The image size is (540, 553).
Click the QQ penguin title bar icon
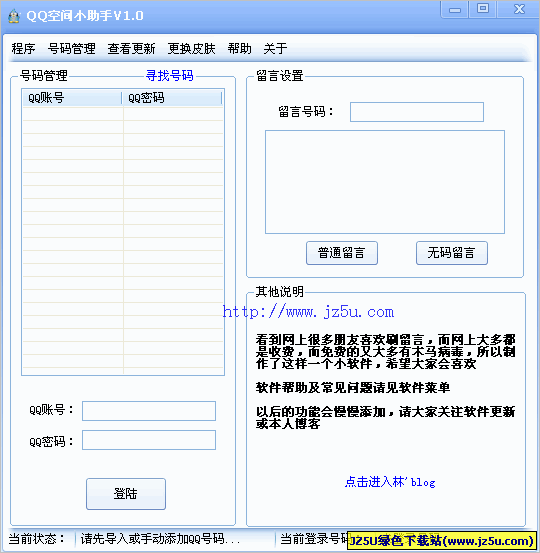14,16
